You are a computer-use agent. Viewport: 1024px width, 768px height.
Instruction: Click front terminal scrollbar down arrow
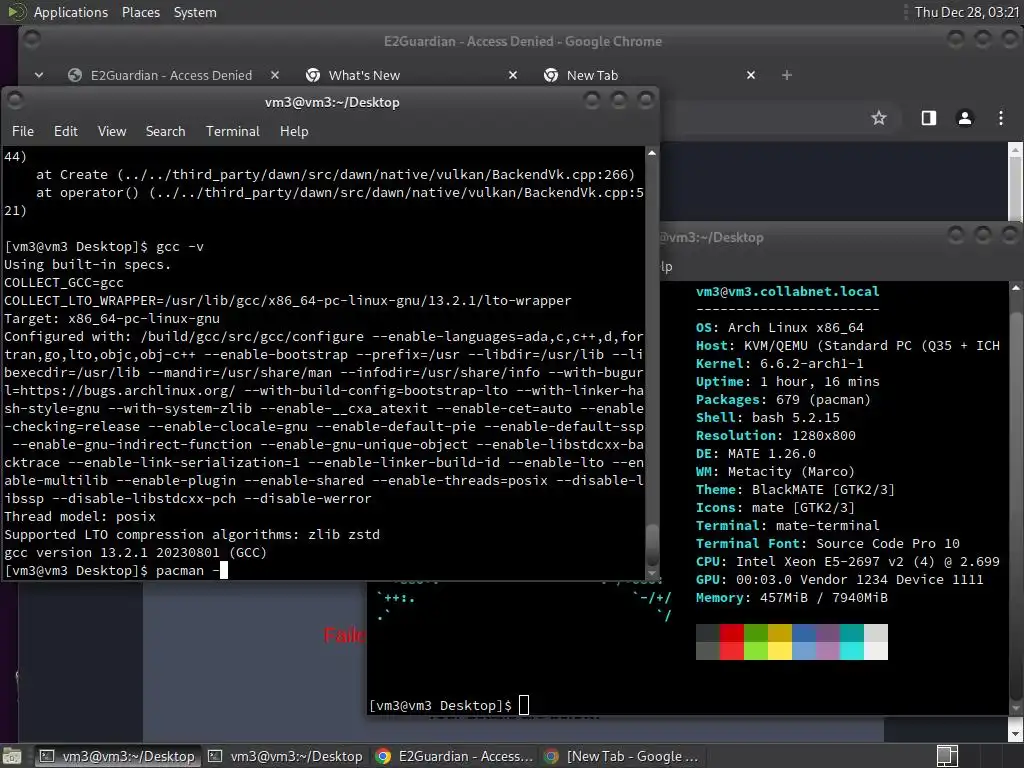[x=652, y=573]
